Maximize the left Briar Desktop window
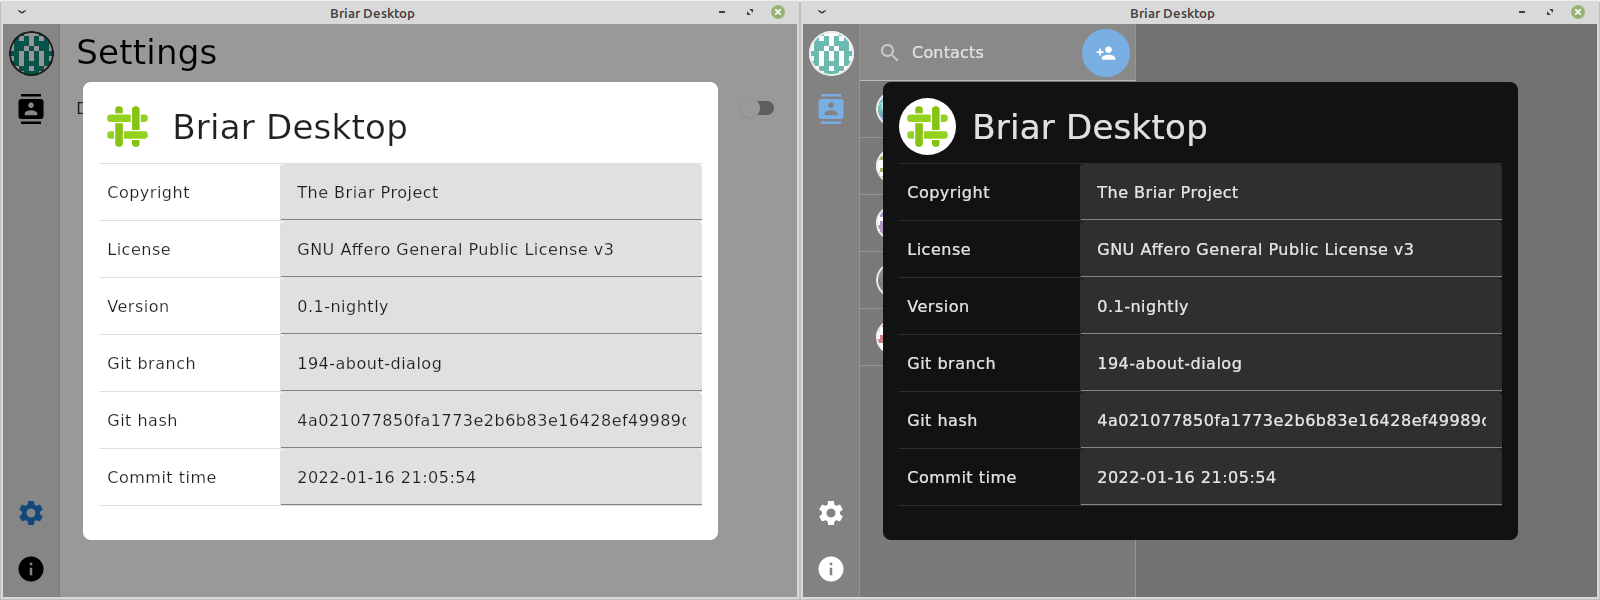The image size is (1600, 600). 750,12
